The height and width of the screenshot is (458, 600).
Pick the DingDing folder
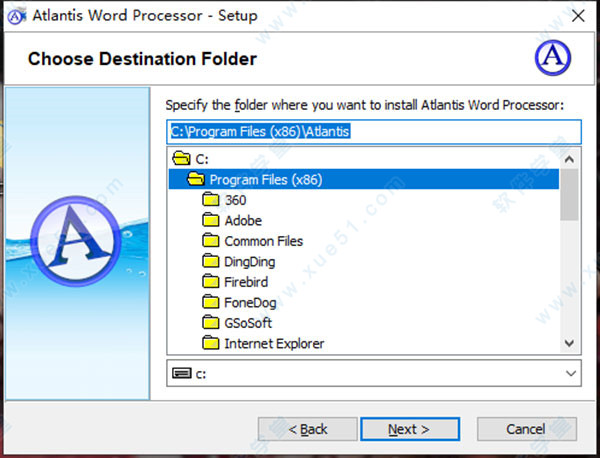pyautogui.click(x=249, y=262)
